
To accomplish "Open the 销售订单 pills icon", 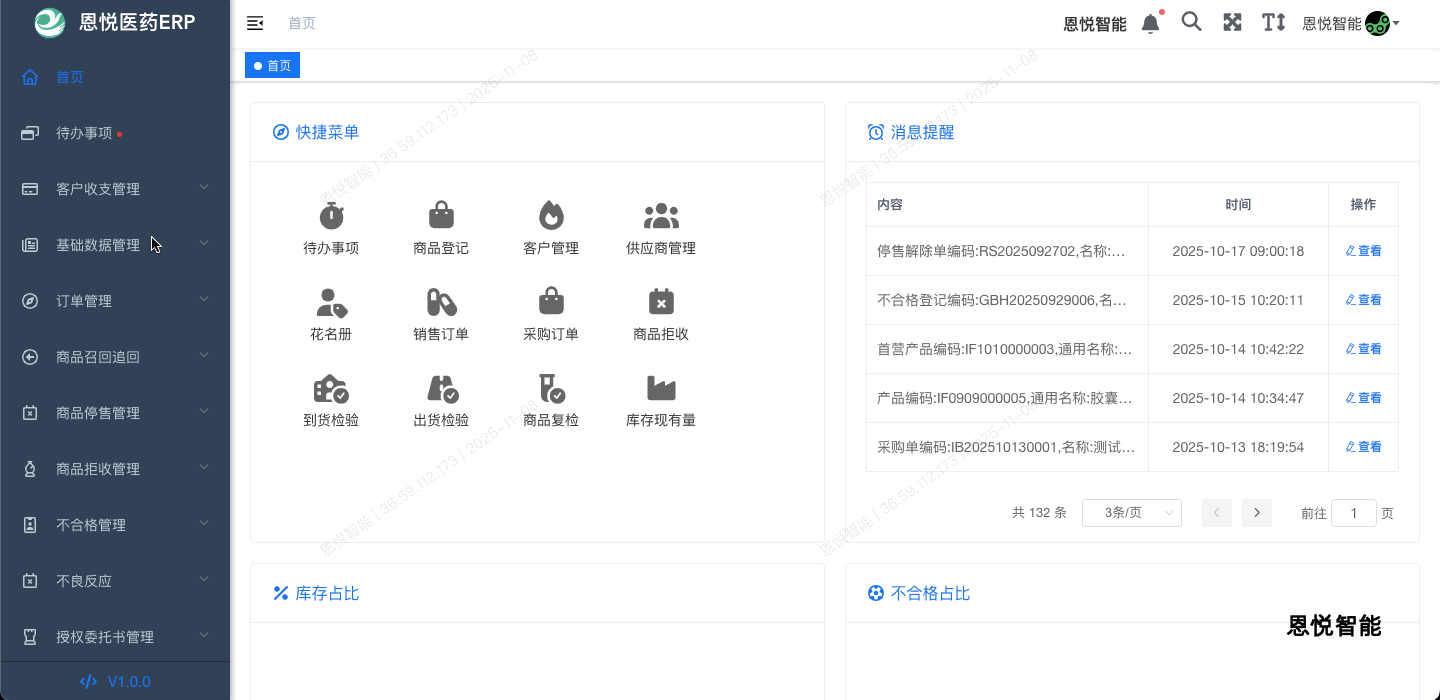I will pyautogui.click(x=441, y=302).
